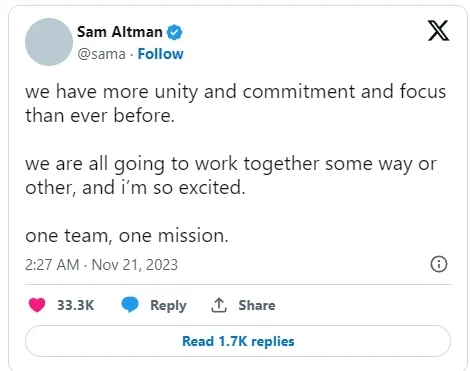Click the share upload arrow icon
Image resolution: width=470 pixels, height=371 pixels.
[219, 305]
